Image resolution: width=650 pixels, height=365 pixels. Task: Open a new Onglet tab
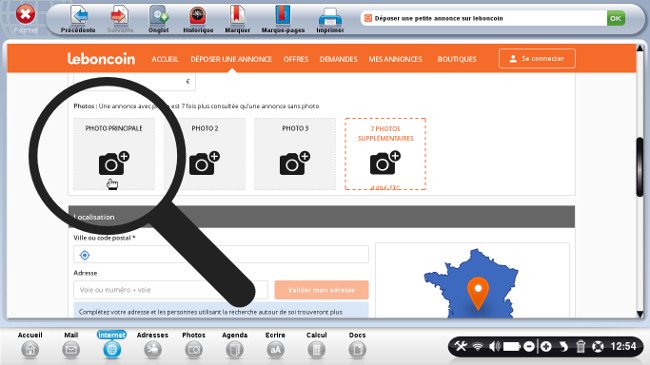tap(158, 19)
